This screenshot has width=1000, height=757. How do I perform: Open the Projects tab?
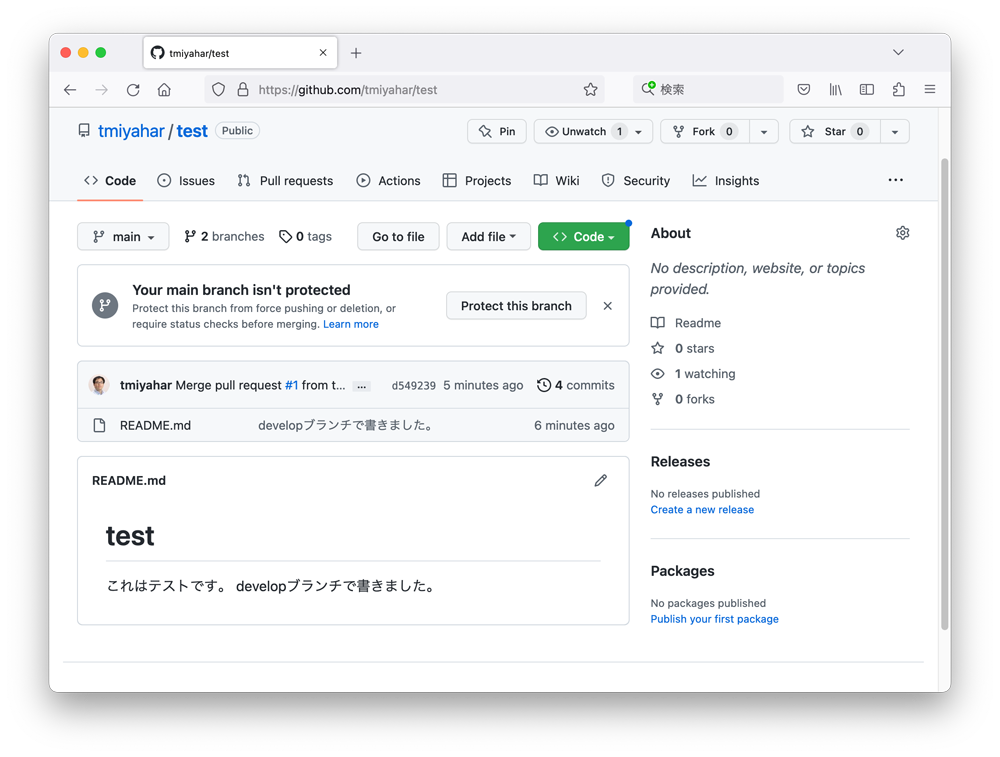point(477,181)
